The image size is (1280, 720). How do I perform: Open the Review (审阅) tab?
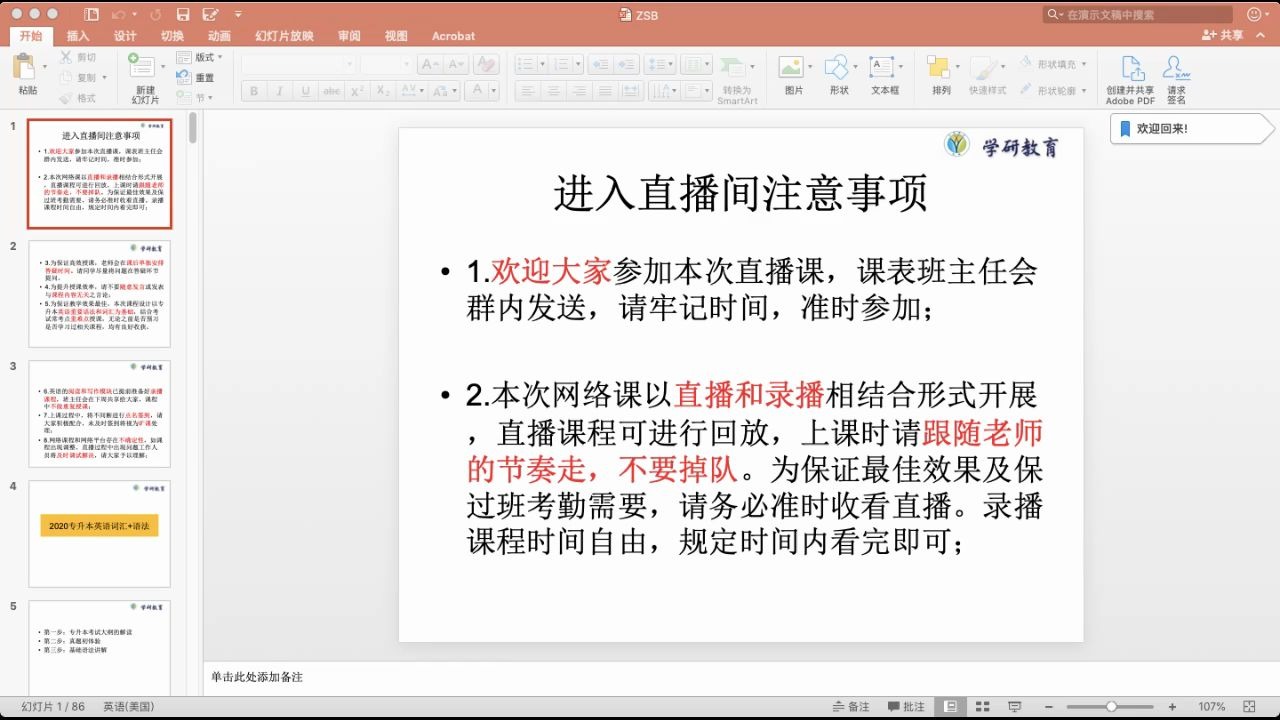[349, 36]
